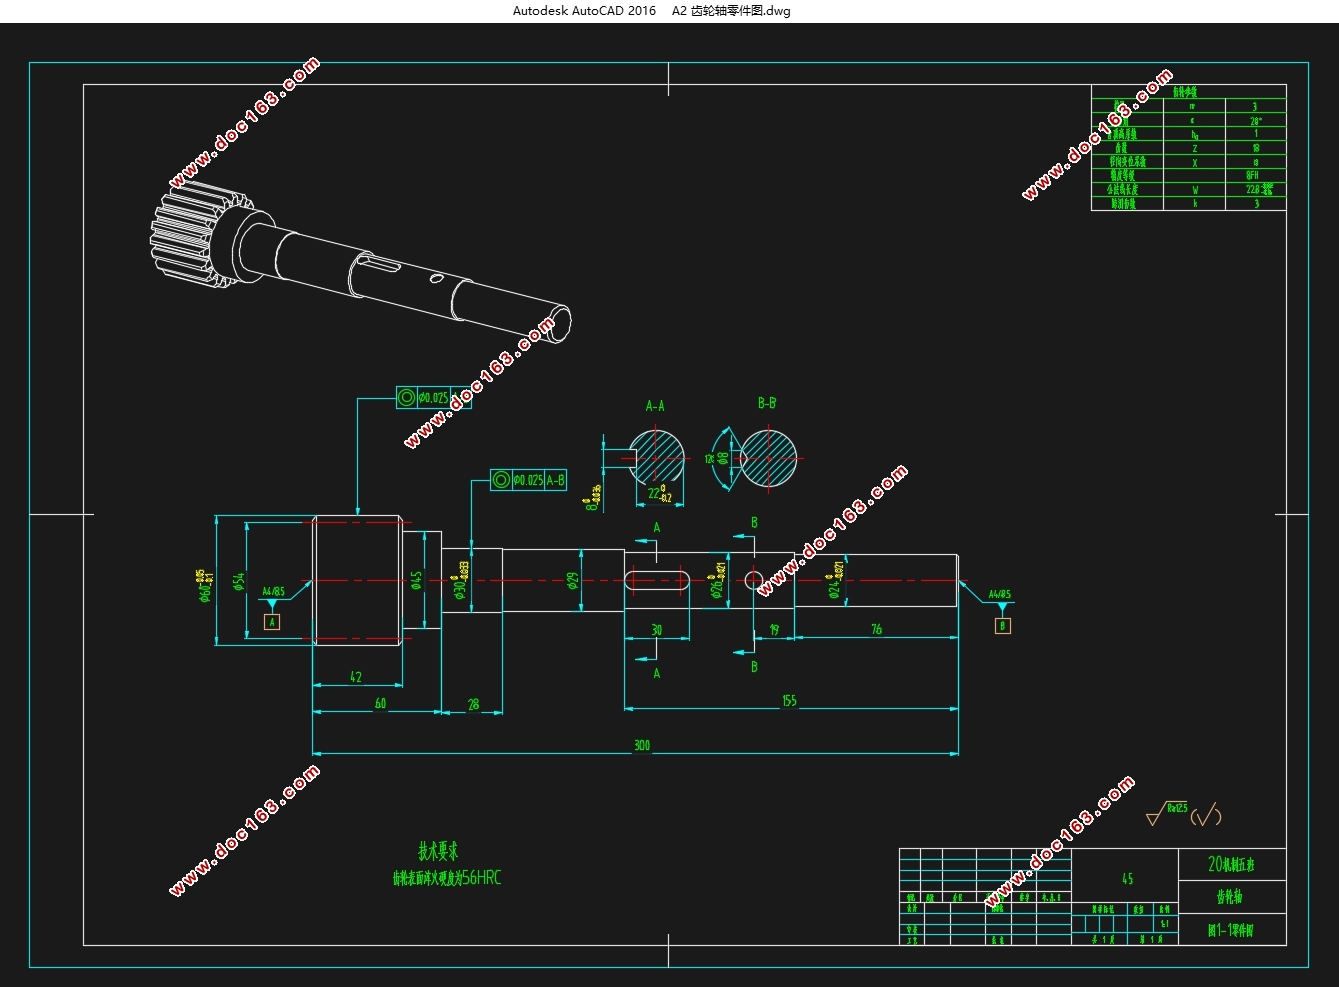Click the right A4/8.5 center hole note
Viewport: 1339px width, 987px height.
1000,594
